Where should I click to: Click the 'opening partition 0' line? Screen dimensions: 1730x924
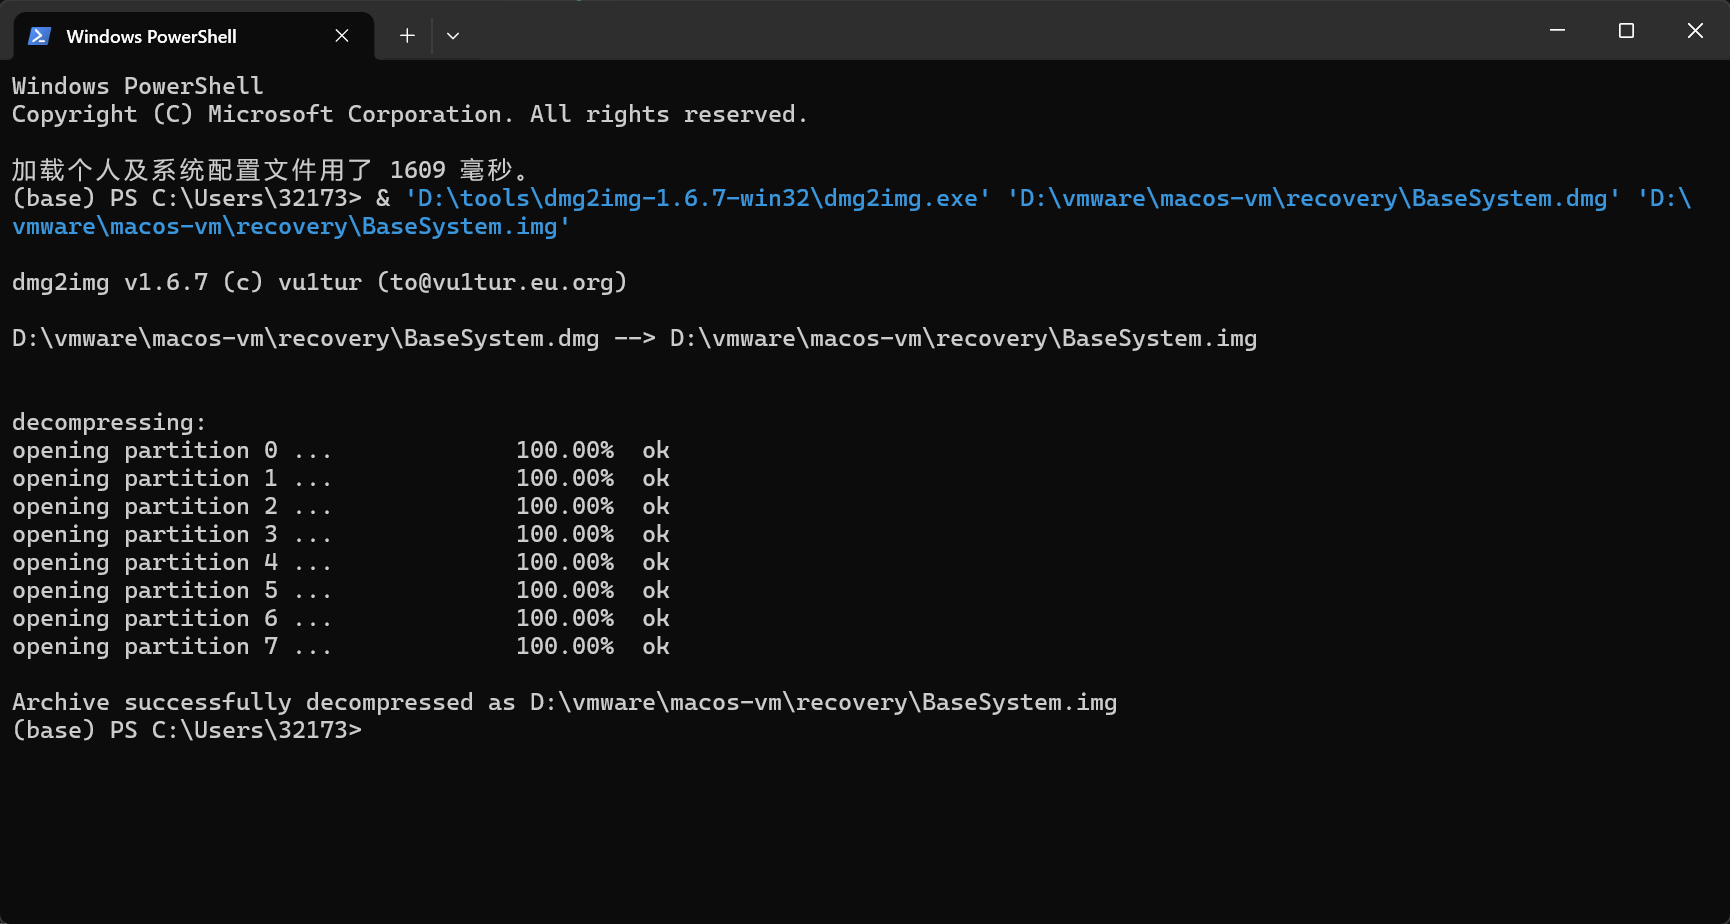pyautogui.click(x=341, y=450)
